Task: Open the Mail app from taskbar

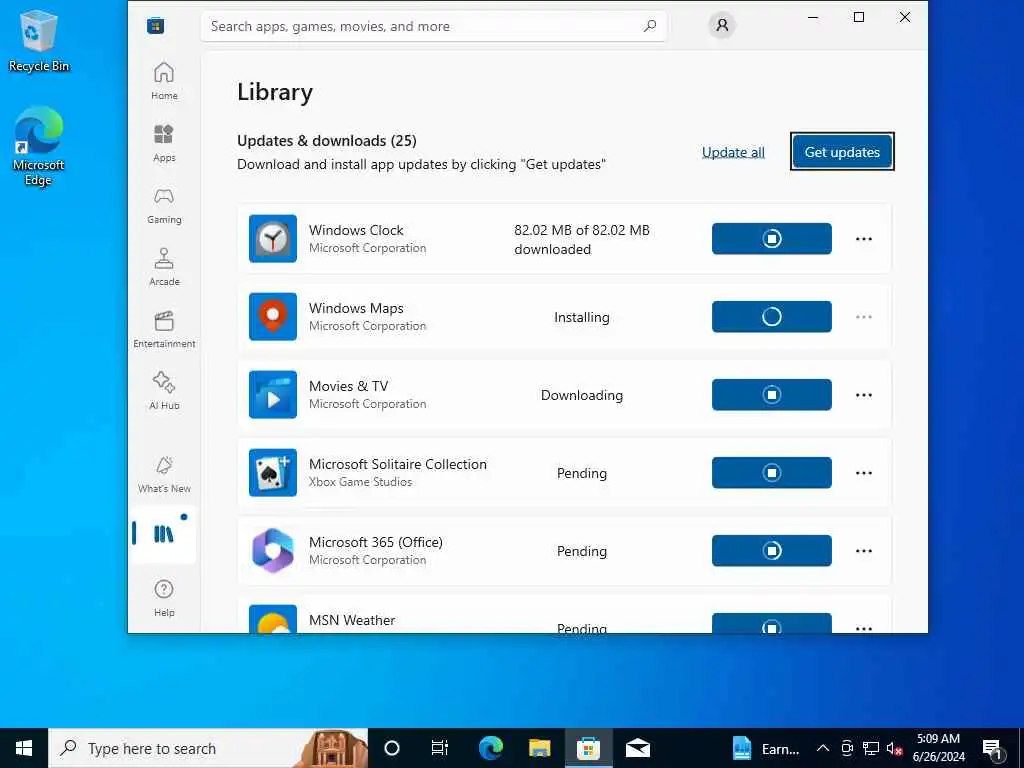Action: [637, 748]
